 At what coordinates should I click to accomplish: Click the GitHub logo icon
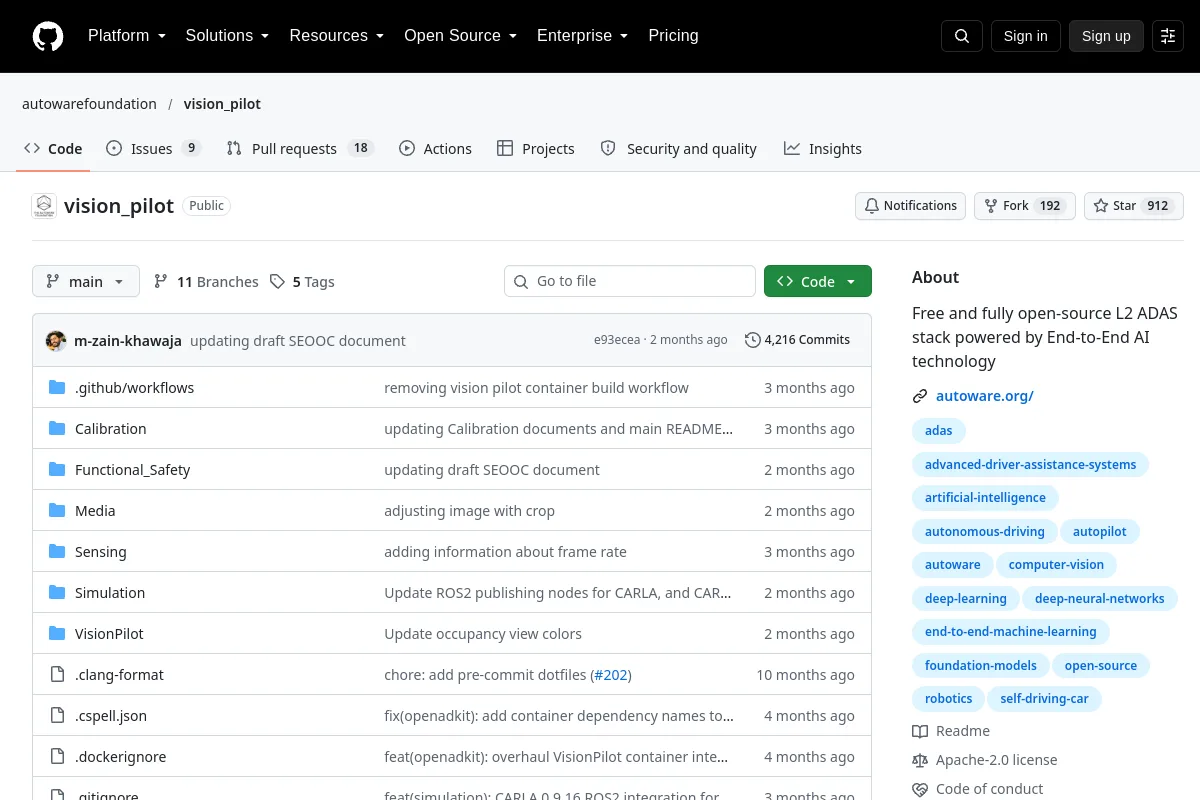[x=48, y=36]
